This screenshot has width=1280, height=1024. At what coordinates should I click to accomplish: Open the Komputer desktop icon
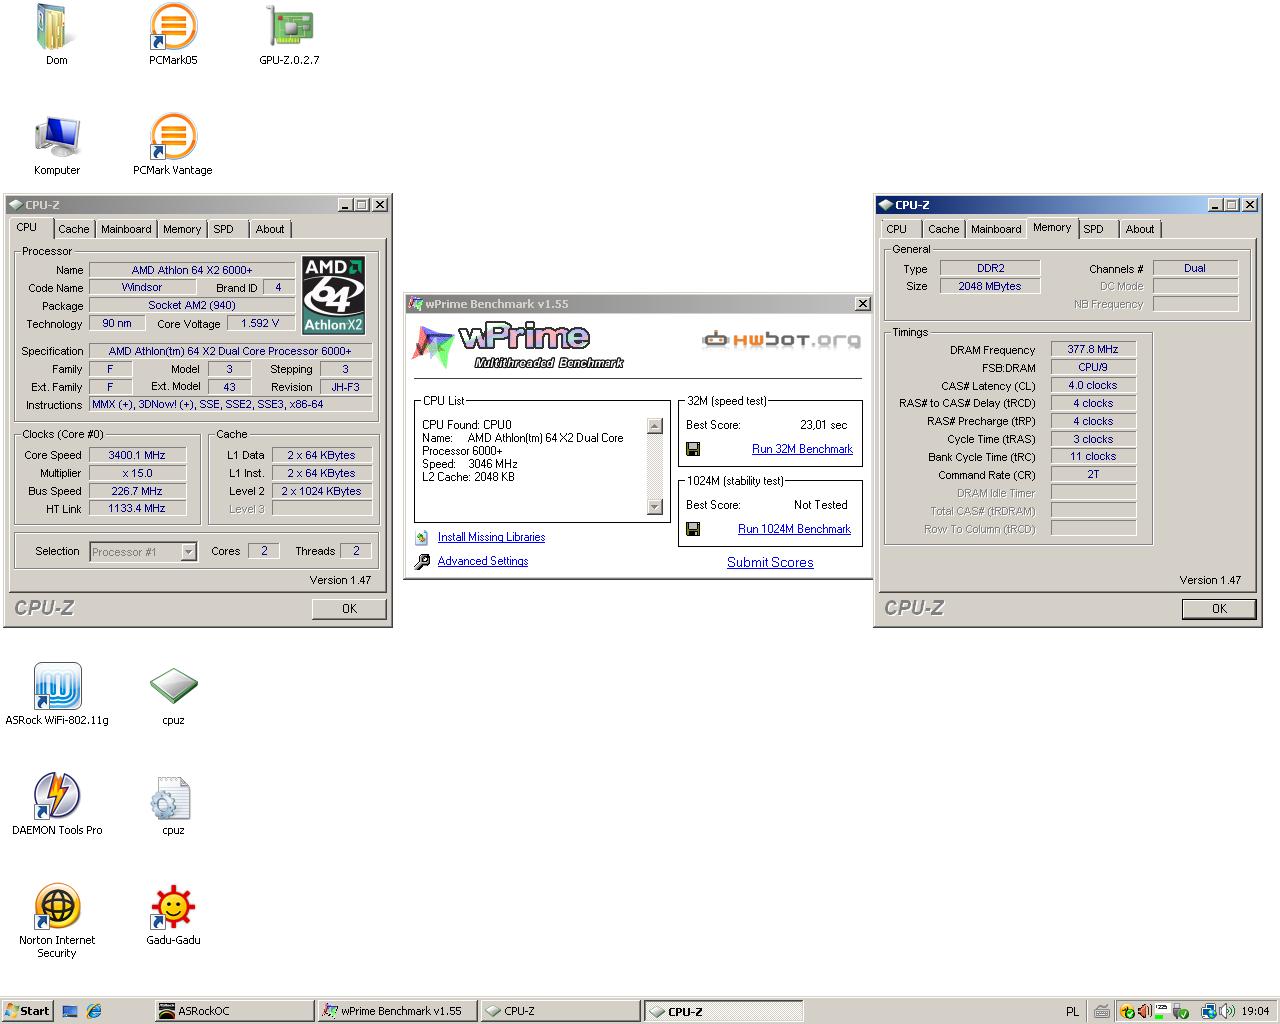57,138
